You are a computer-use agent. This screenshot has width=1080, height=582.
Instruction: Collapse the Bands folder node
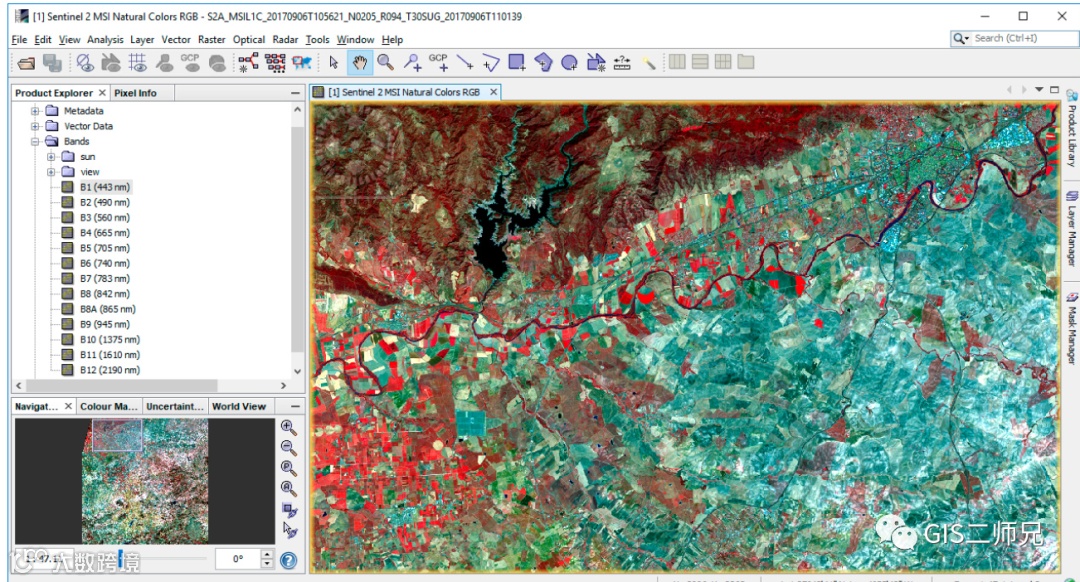[x=34, y=141]
